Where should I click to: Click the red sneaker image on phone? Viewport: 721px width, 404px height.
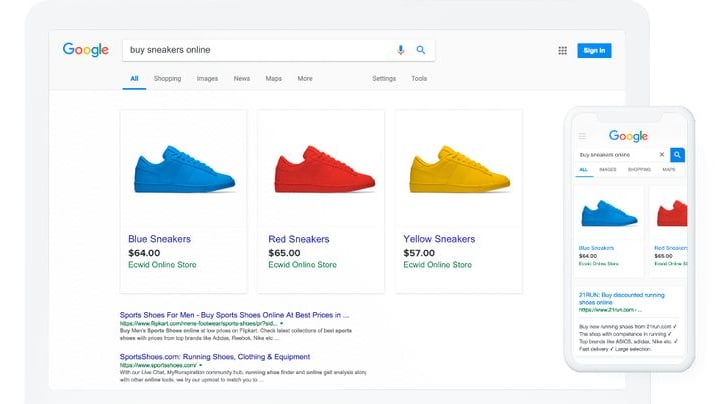tap(672, 213)
